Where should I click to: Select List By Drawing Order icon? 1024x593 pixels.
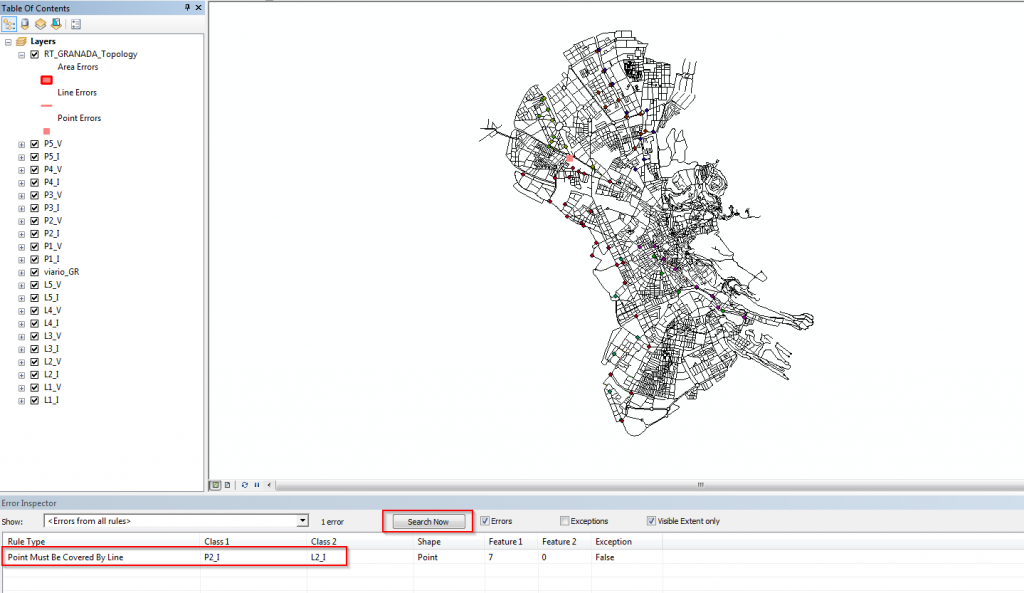[9, 23]
